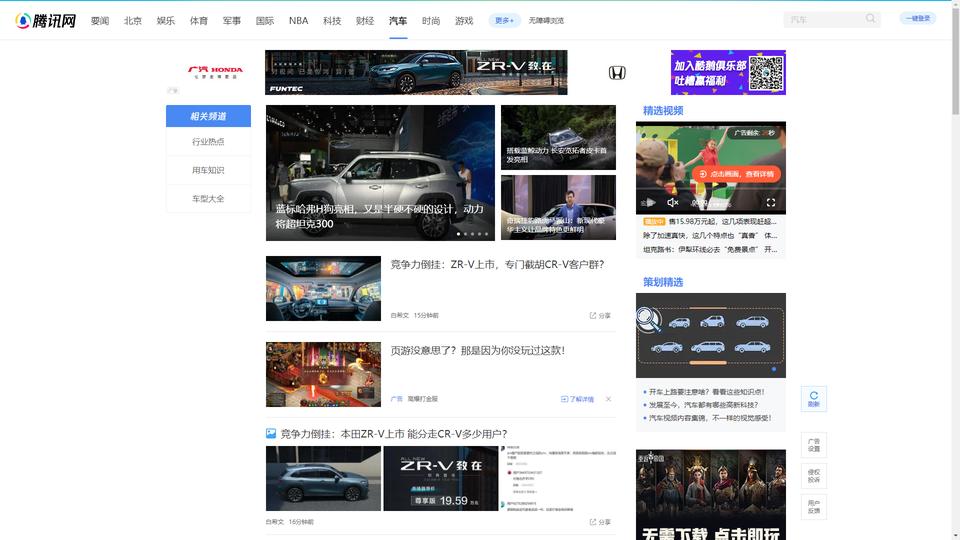Open 用车知识 sidebar channel

(208, 170)
